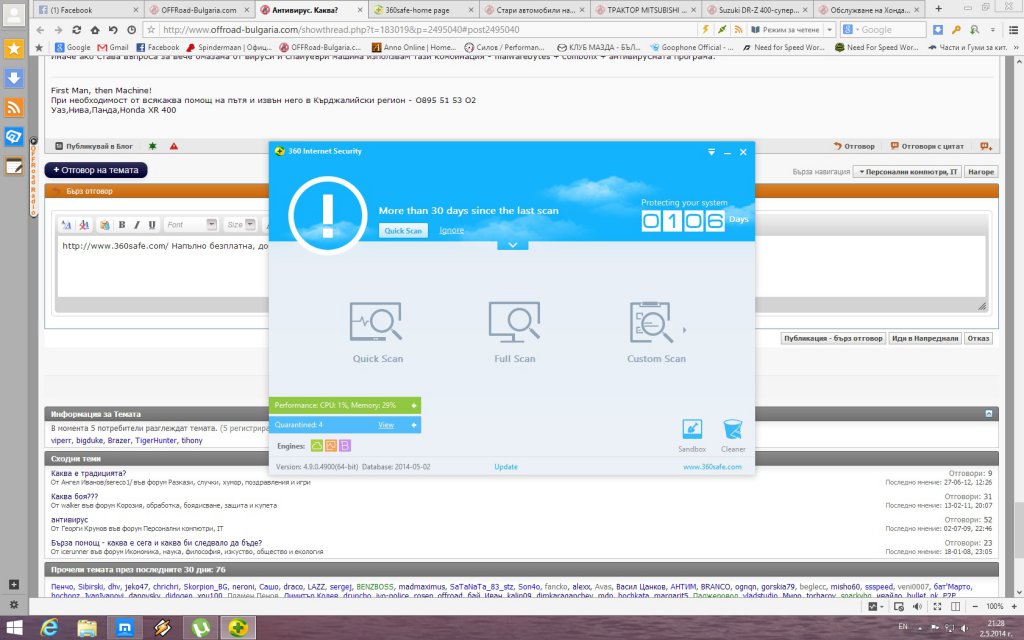Open the browser main menu icon

click(x=1013, y=29)
